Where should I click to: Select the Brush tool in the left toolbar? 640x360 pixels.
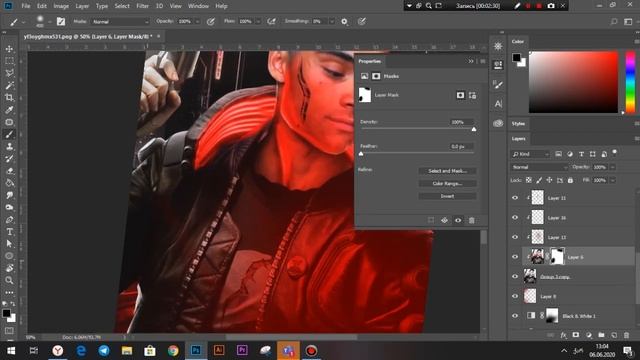9,134
